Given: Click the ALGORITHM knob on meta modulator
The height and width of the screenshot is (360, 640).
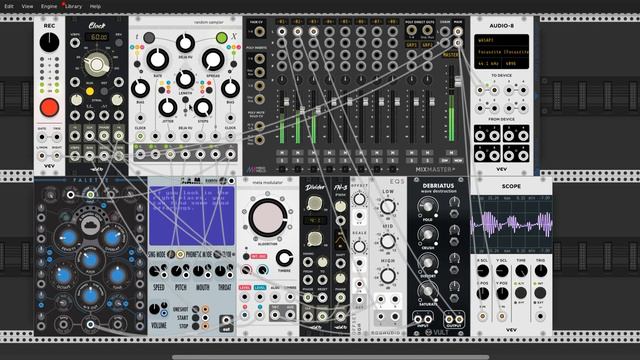Looking at the screenshot, I should (x=268, y=218).
